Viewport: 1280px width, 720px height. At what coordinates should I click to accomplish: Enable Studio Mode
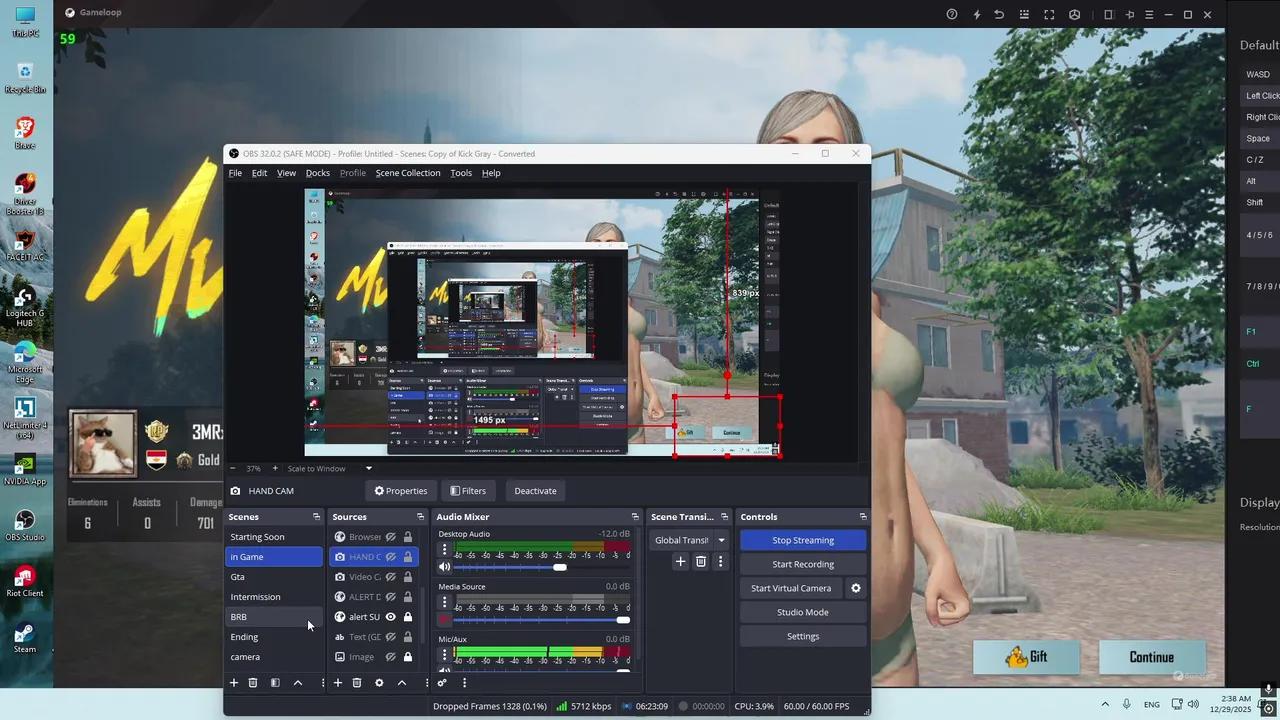click(803, 612)
